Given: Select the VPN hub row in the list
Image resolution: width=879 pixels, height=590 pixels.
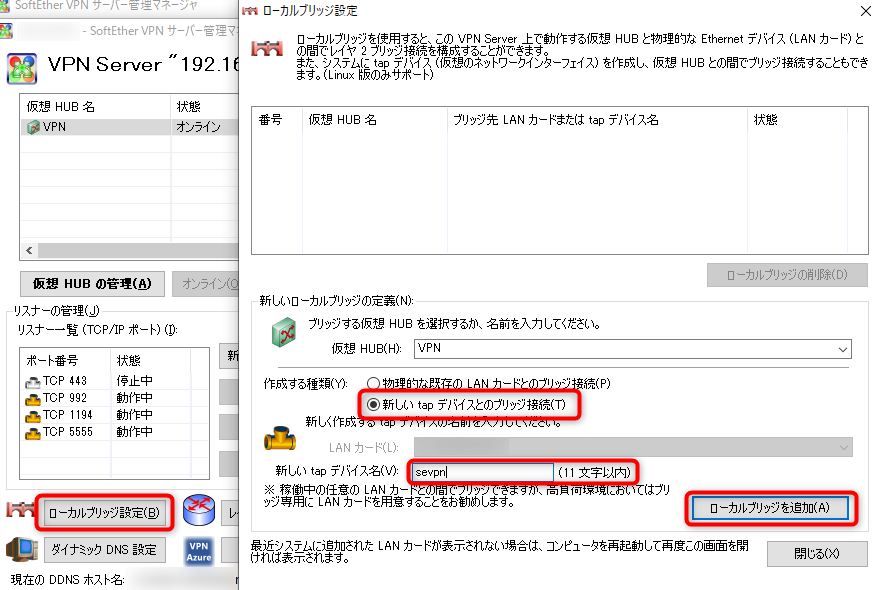Looking at the screenshot, I should pos(129,127).
